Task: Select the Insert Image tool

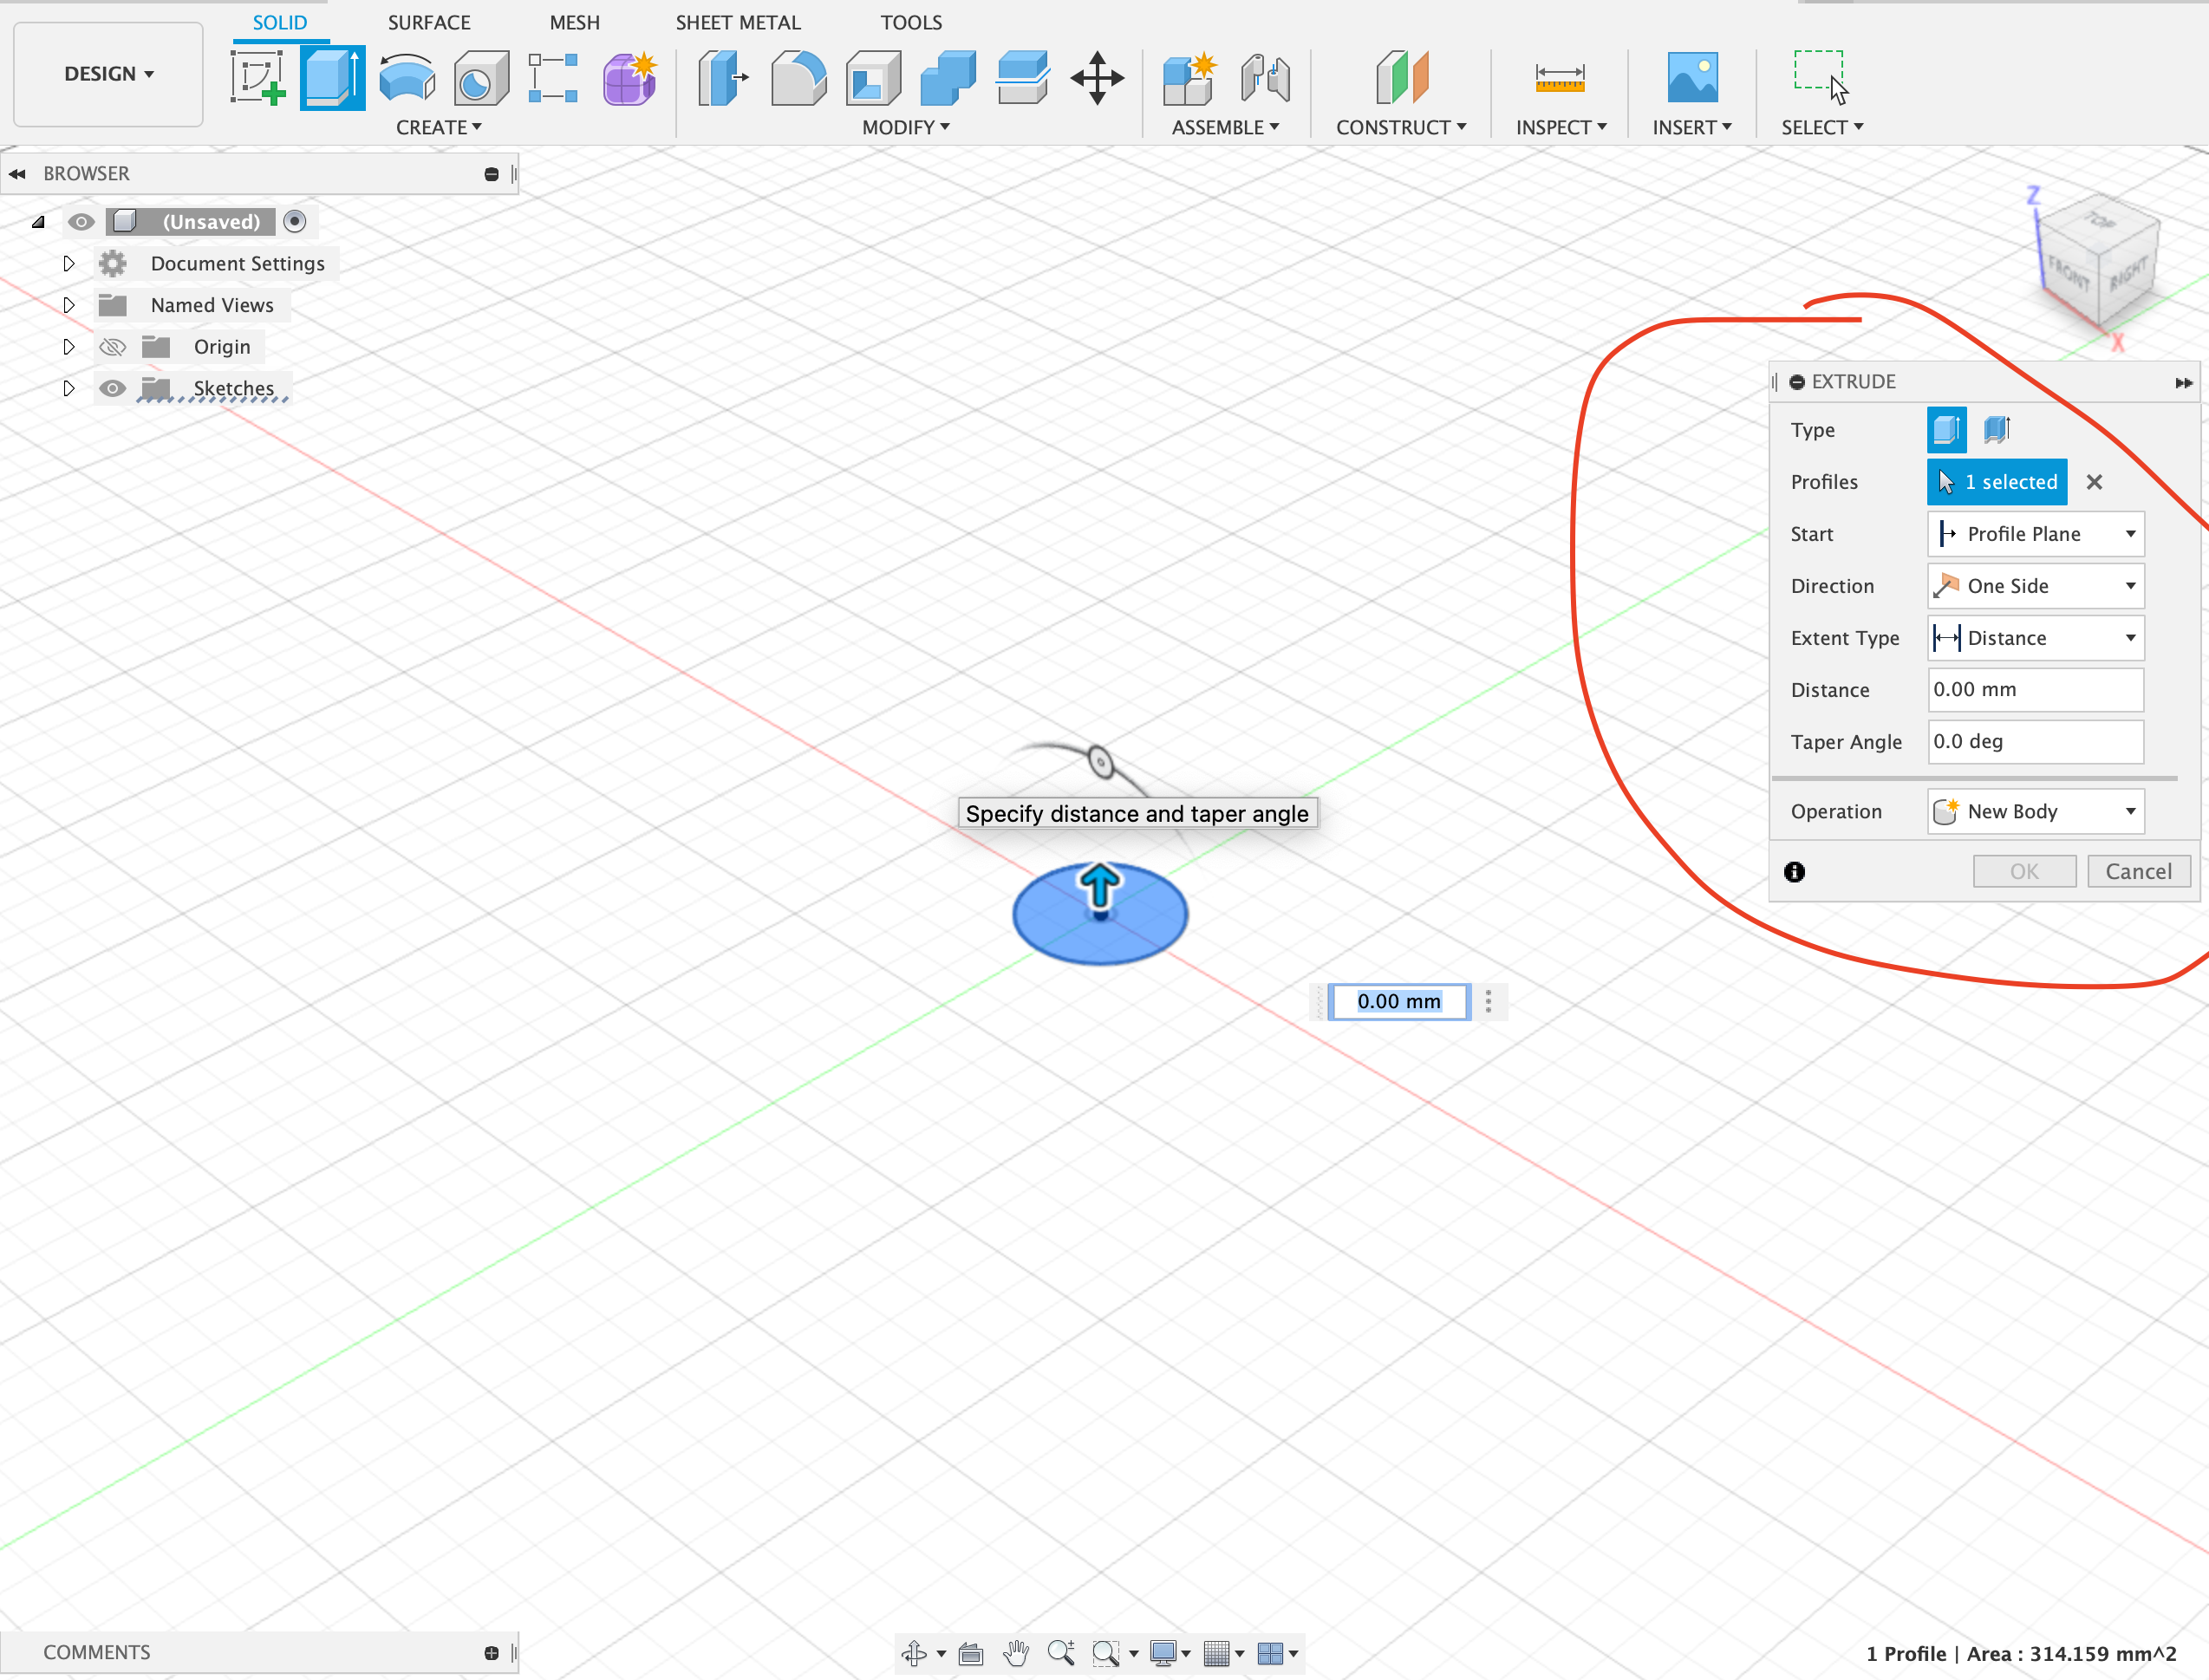Action: pos(1692,77)
